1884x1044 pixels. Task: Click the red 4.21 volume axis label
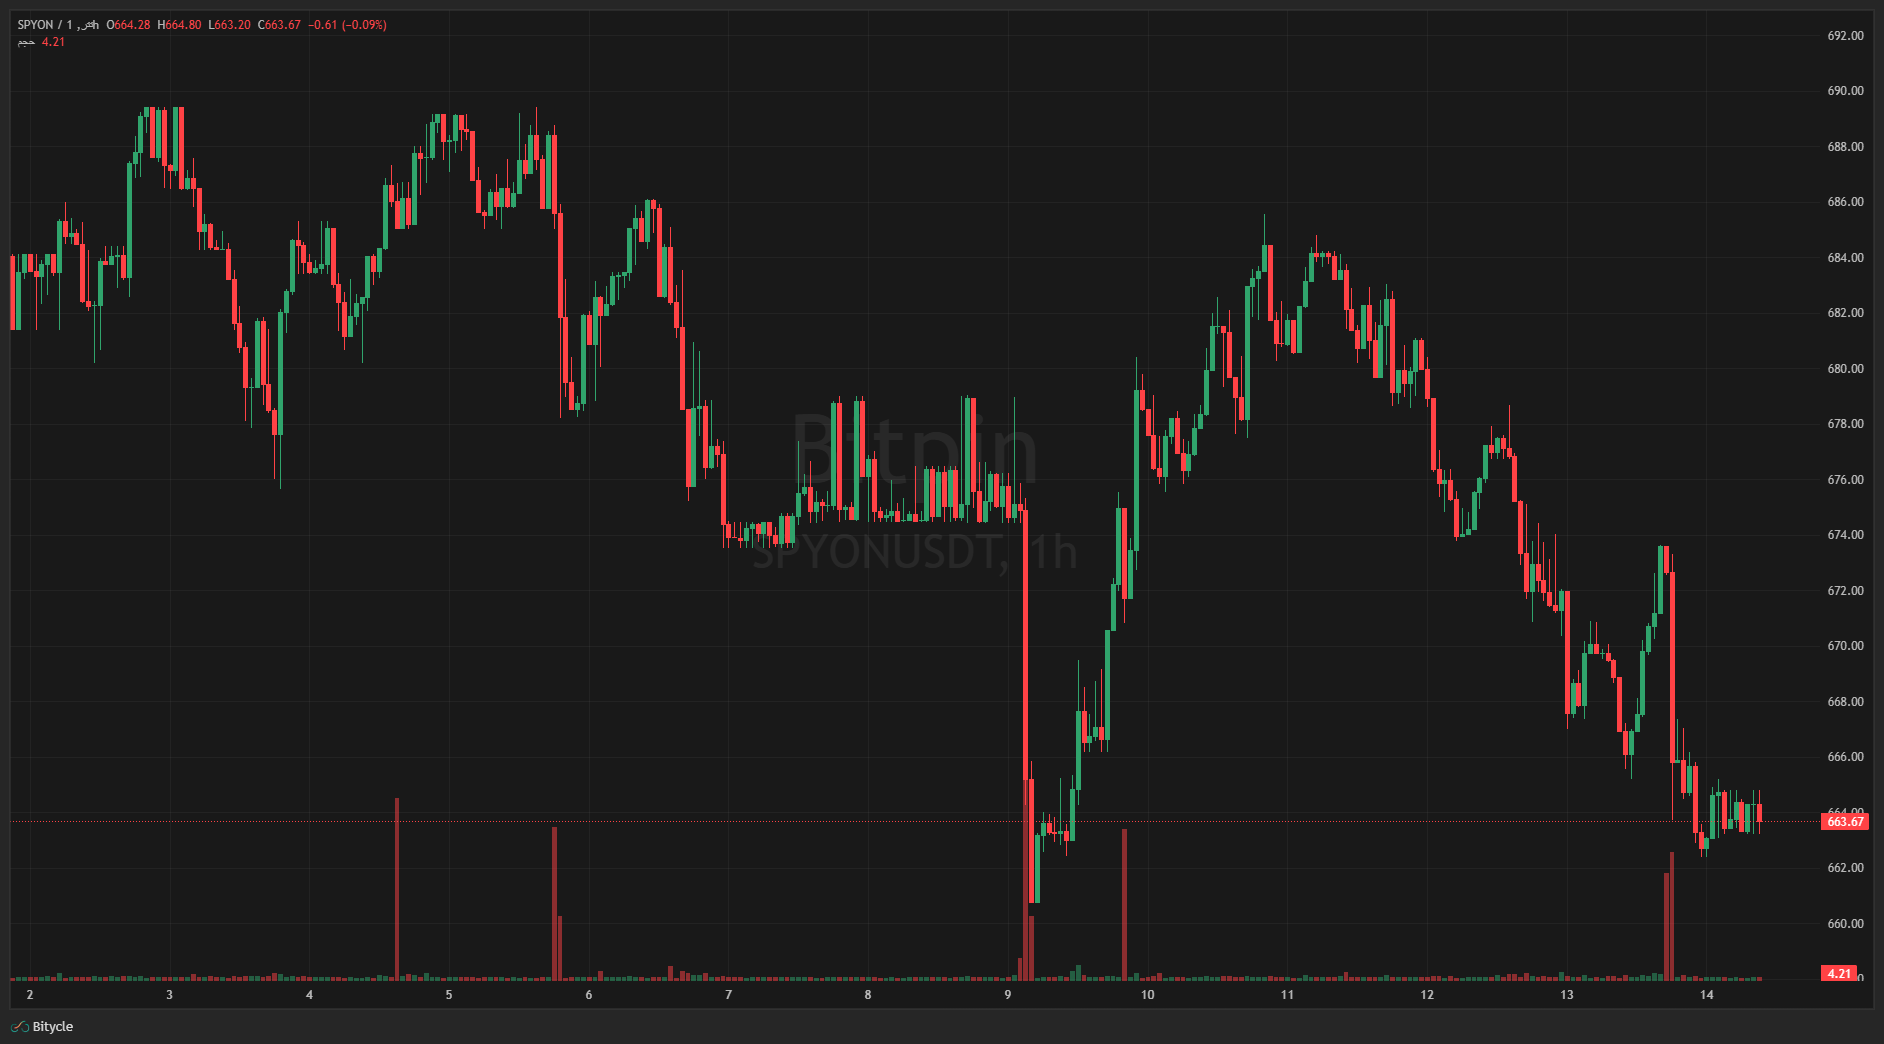pyautogui.click(x=1839, y=971)
